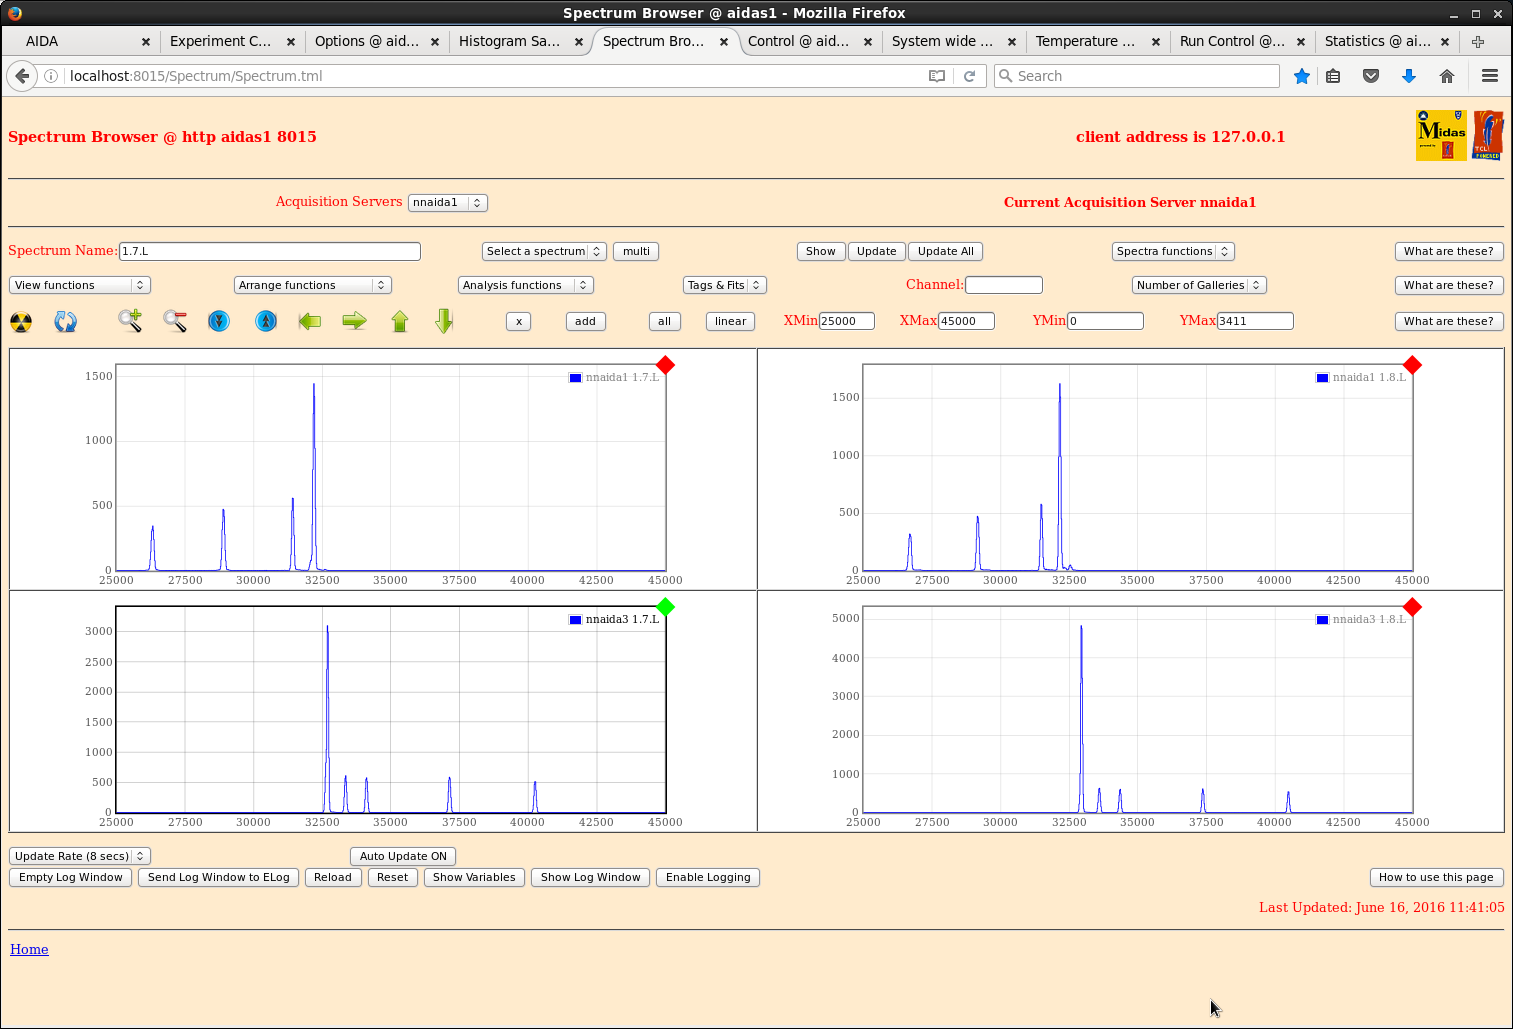Image resolution: width=1513 pixels, height=1029 pixels.
Task: Click the red diamond on nnaida1 1.7.L plot
Action: click(x=665, y=365)
